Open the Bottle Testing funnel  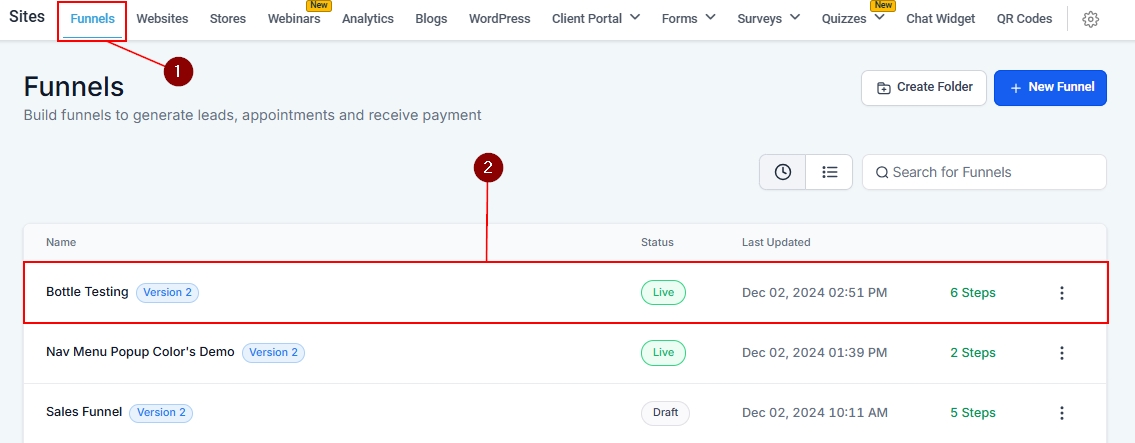click(x=87, y=292)
